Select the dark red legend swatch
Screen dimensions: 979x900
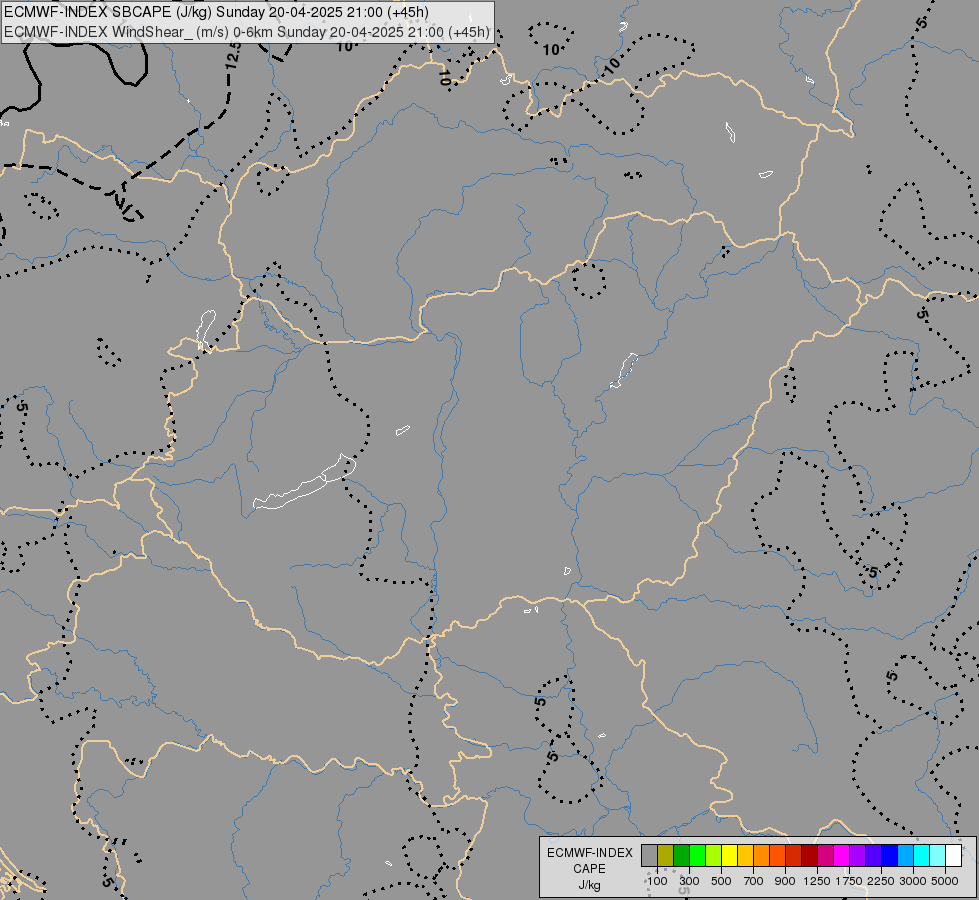810,856
